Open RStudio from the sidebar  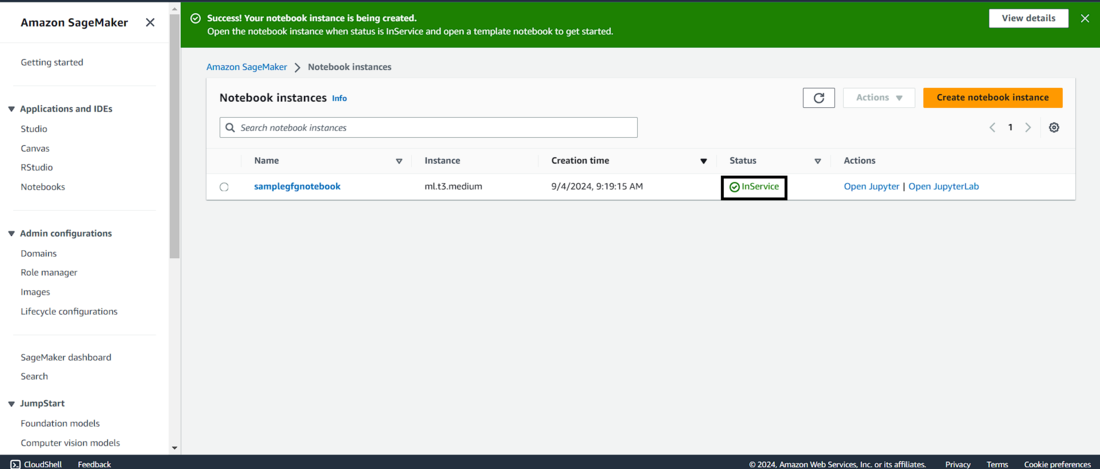point(36,168)
